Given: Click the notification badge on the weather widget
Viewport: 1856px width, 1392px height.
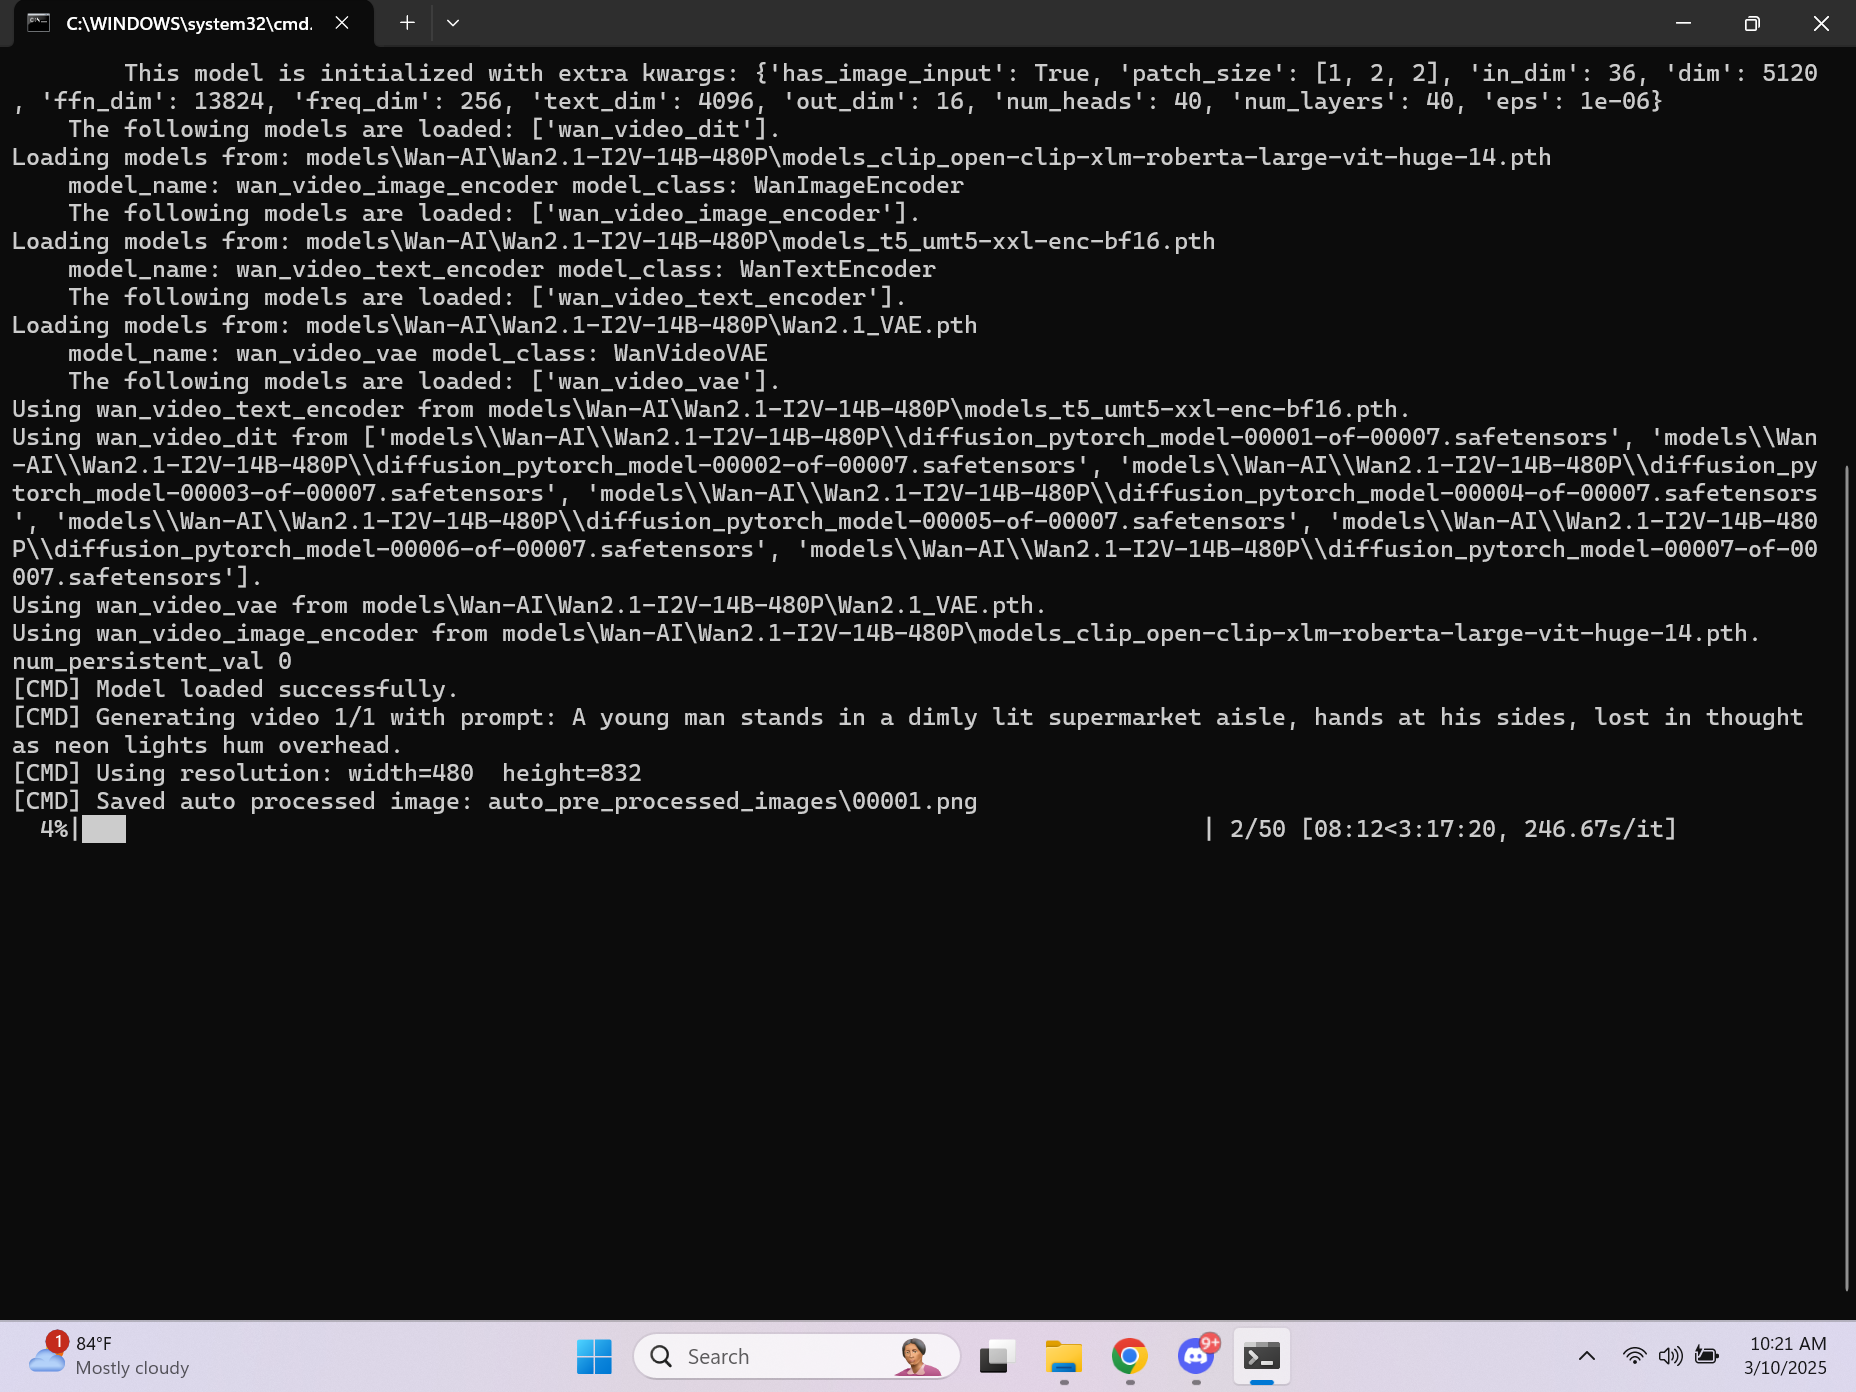Looking at the screenshot, I should tap(57, 1340).
